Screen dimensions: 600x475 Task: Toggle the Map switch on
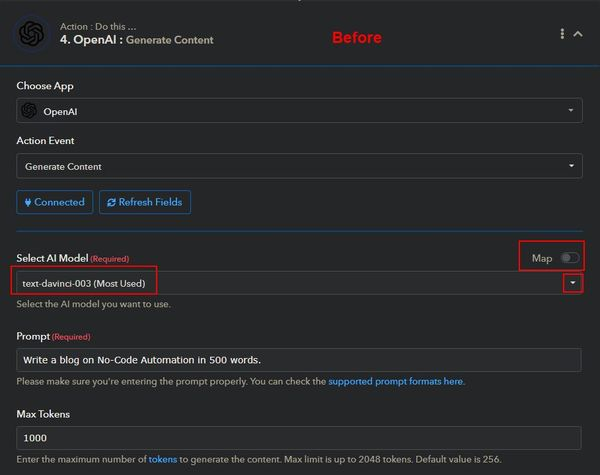point(570,258)
